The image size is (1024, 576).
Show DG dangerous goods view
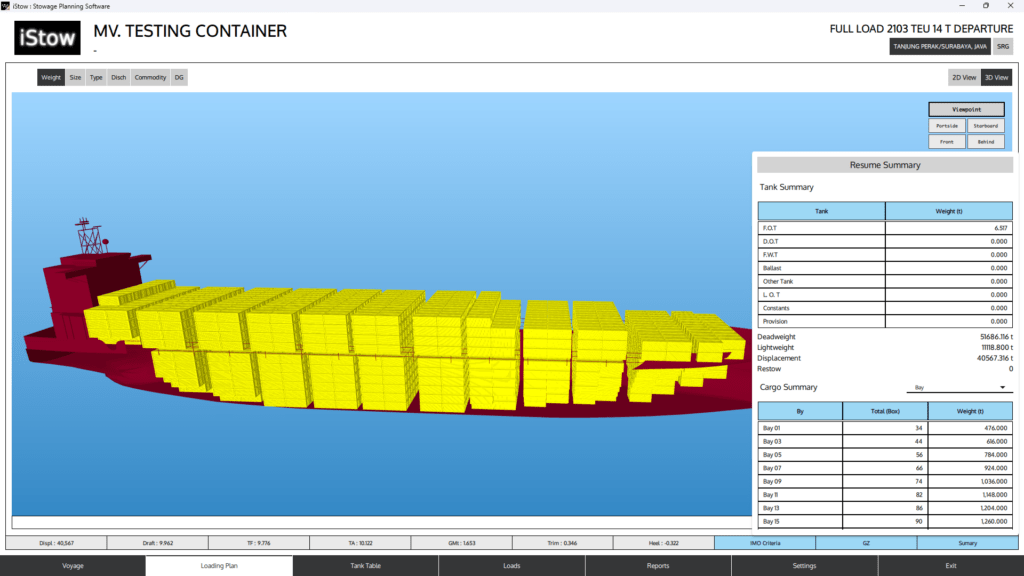coord(179,77)
